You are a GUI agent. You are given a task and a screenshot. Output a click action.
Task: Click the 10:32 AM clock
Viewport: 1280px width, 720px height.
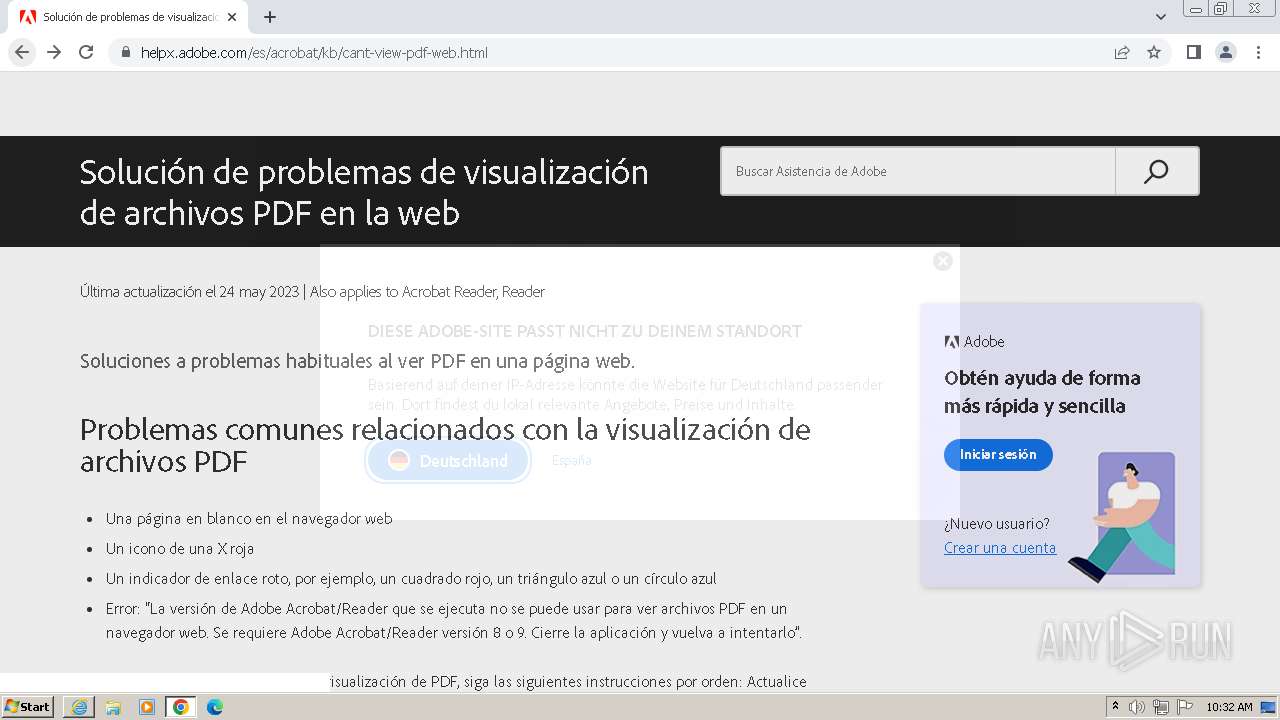click(x=1229, y=707)
